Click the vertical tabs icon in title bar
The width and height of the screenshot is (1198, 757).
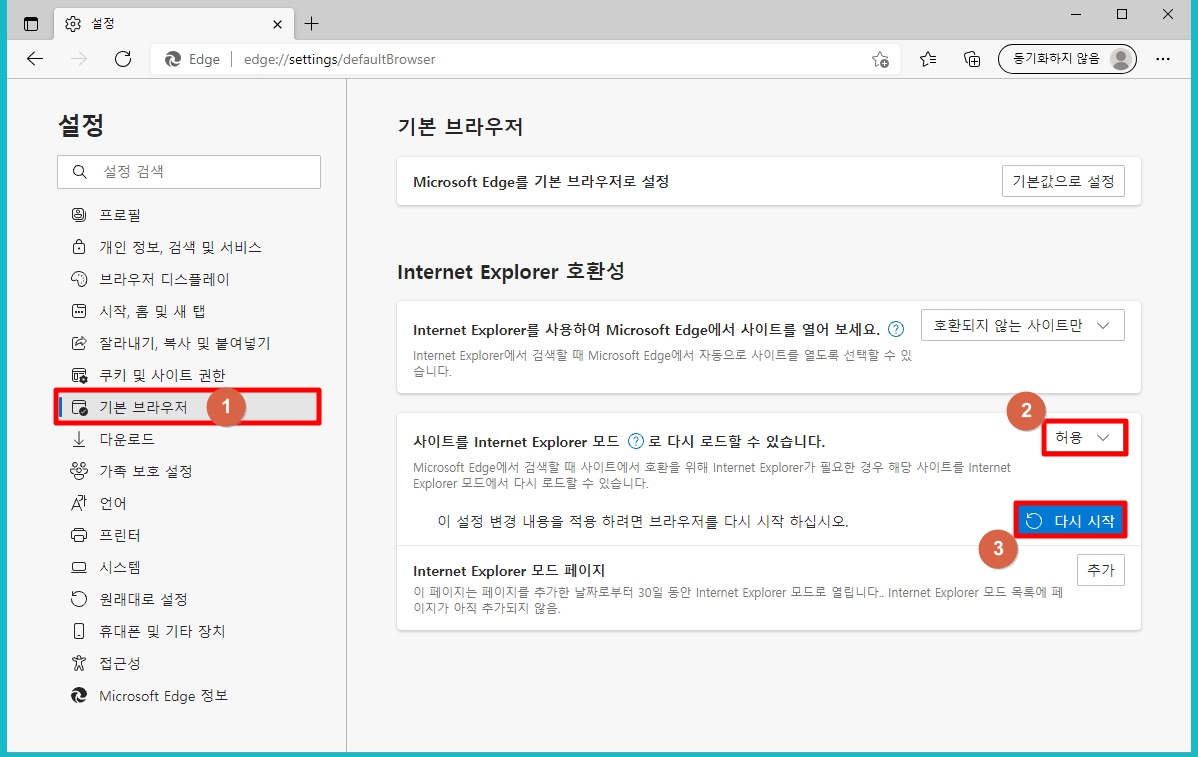31,24
